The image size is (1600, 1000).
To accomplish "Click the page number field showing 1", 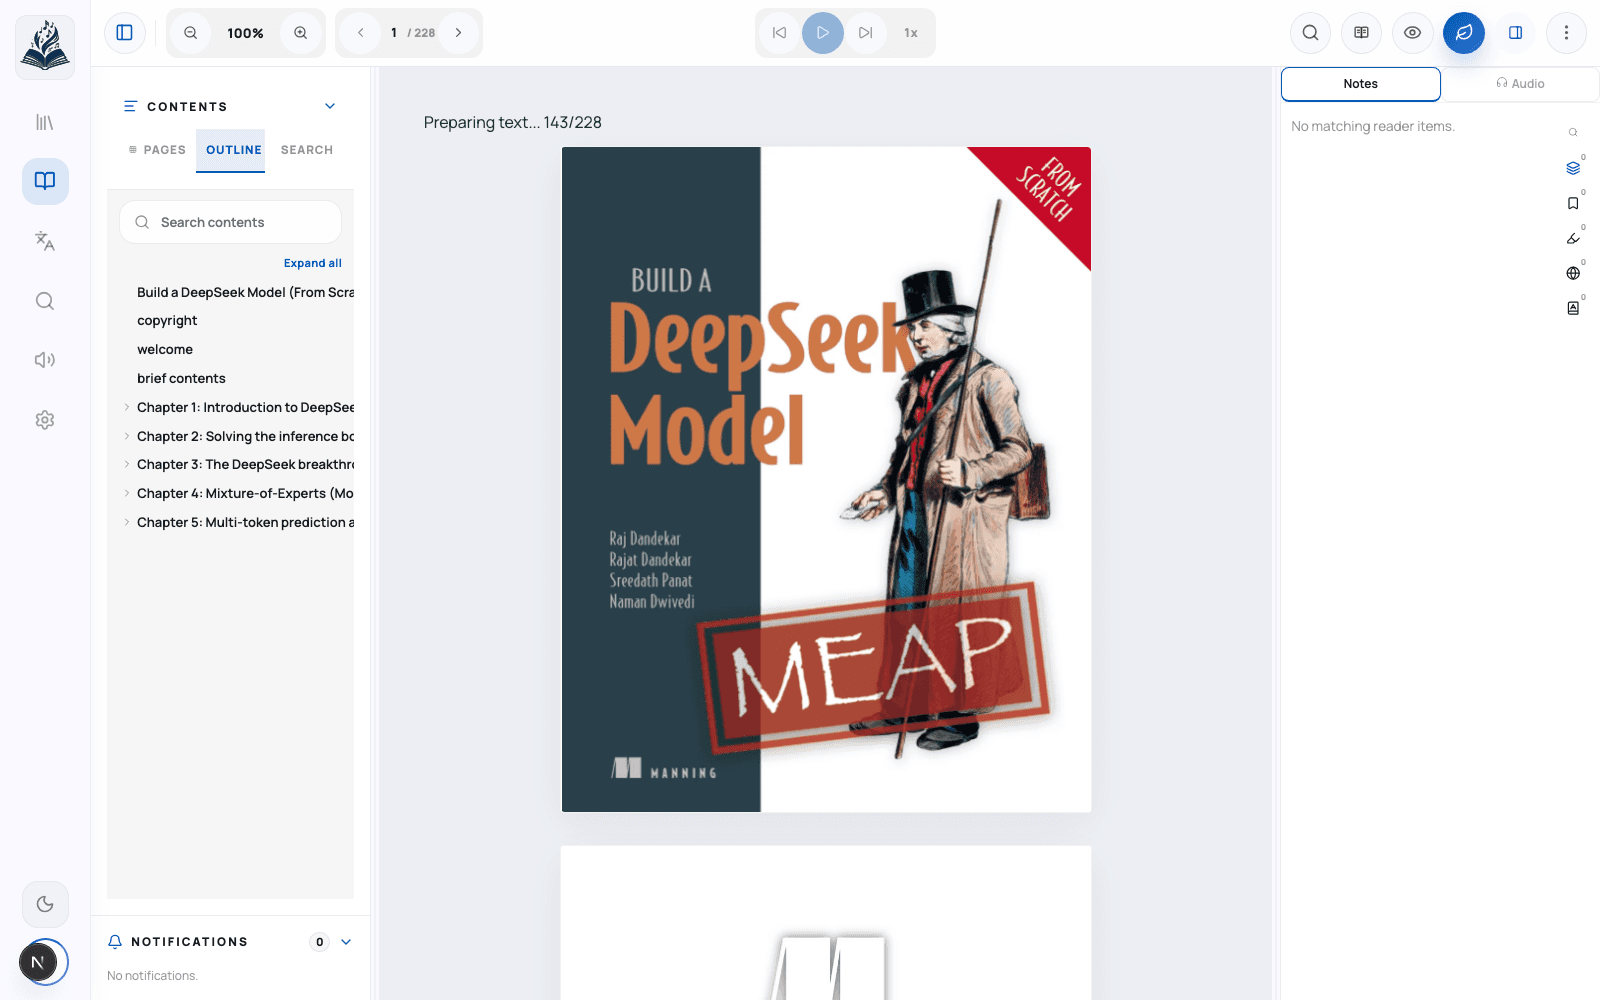I will 394,33.
